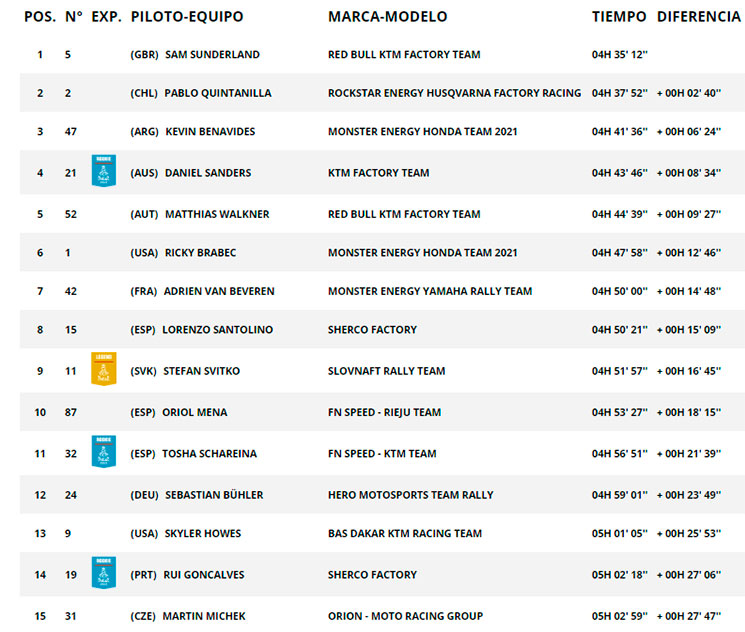This screenshot has height=632, width=745.
Task: Click on Kevin Benavides rider entry
Action: tap(210, 132)
